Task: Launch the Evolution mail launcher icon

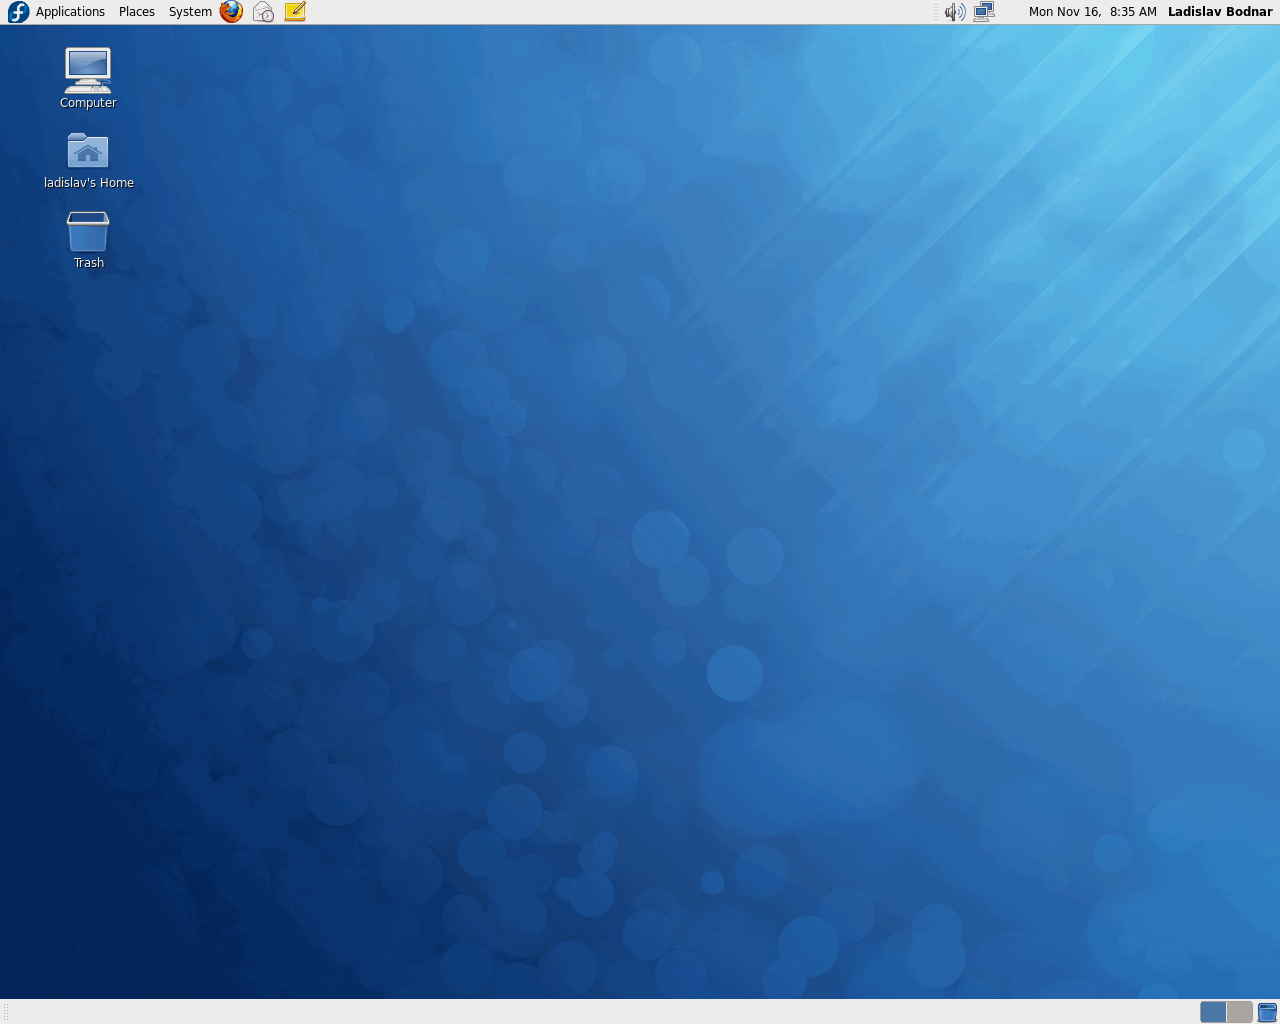Action: [263, 12]
